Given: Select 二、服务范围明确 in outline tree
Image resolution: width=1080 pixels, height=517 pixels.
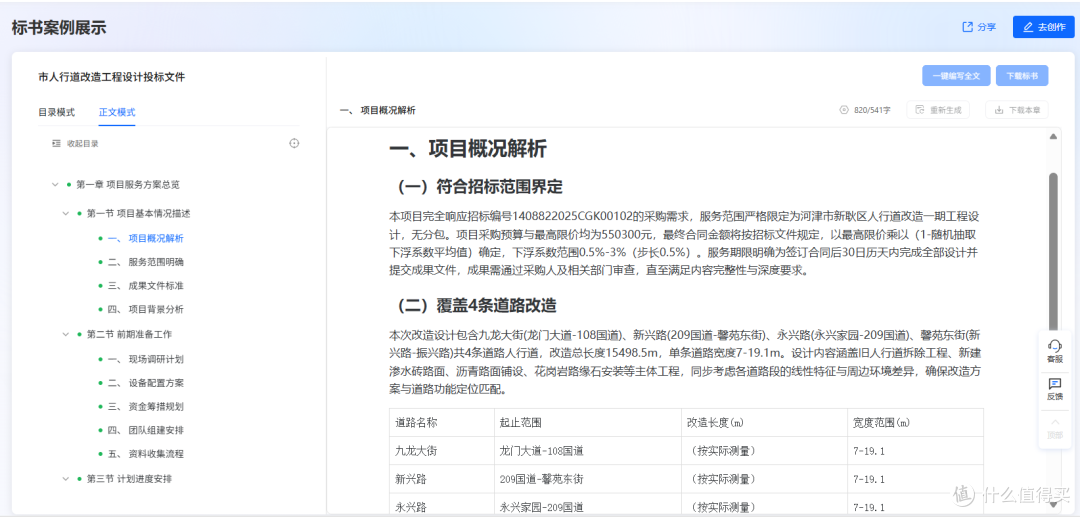Looking at the screenshot, I should point(145,262).
